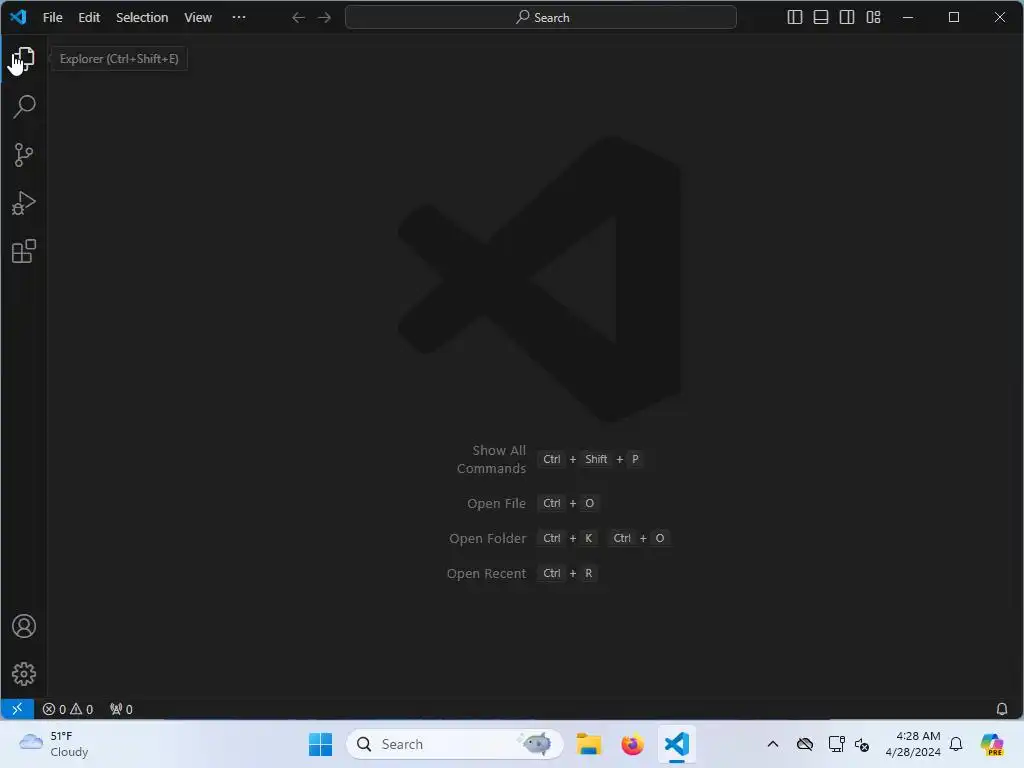1024x768 pixels.
Task: Open Customize Layout options
Action: click(x=873, y=18)
